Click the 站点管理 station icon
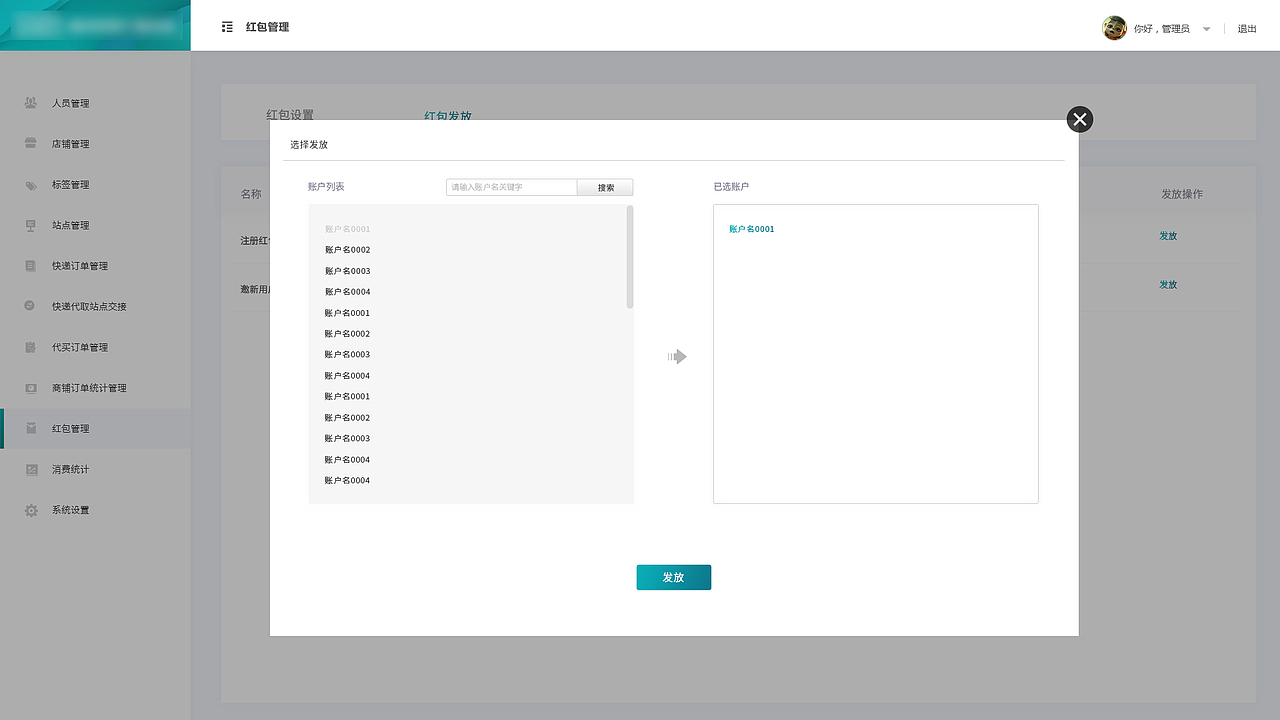 (31, 225)
